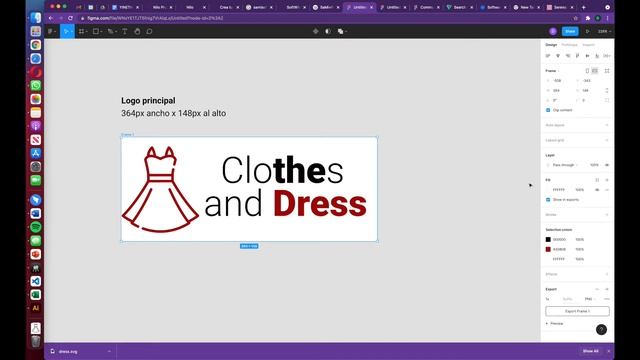Image resolution: width=640 pixels, height=360 pixels.
Task: Click the Resize to fit icon
Action: coord(607,71)
